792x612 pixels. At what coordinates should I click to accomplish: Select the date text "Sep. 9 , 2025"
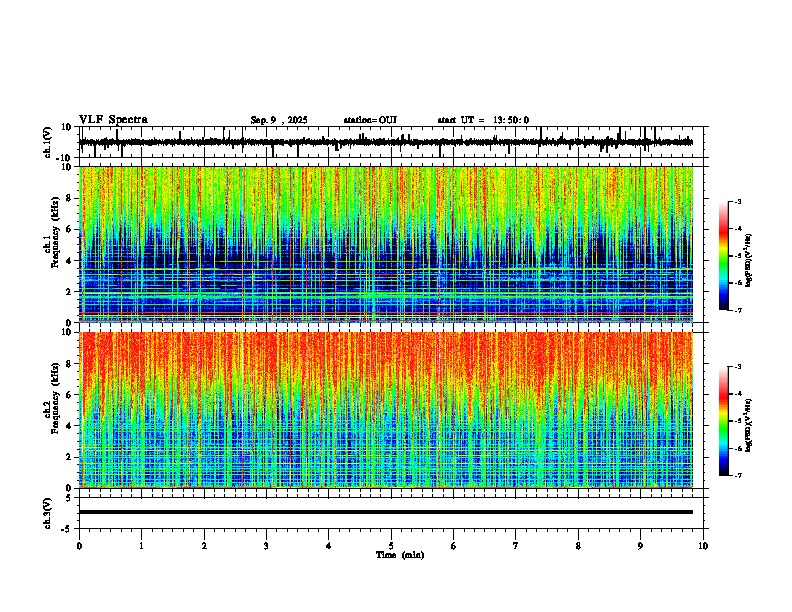tap(279, 120)
